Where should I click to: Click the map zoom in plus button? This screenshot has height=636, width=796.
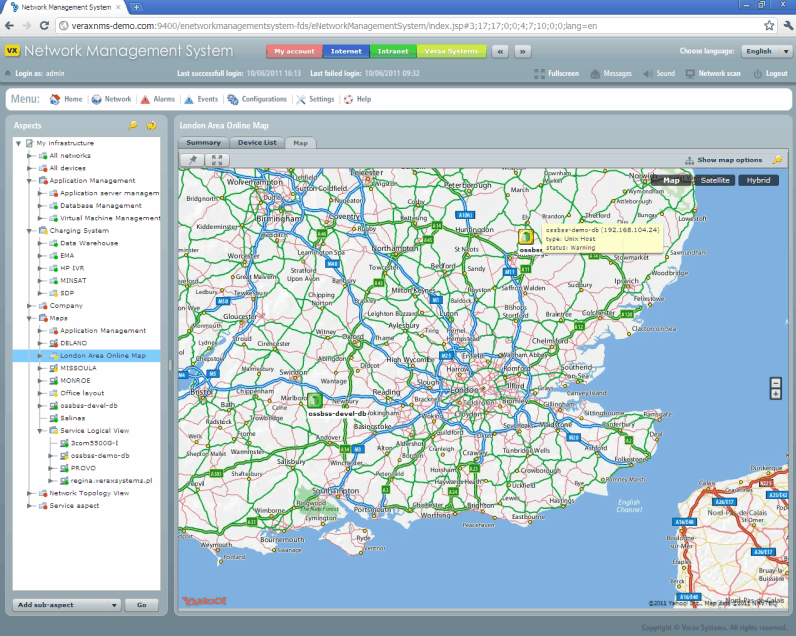pos(775,394)
